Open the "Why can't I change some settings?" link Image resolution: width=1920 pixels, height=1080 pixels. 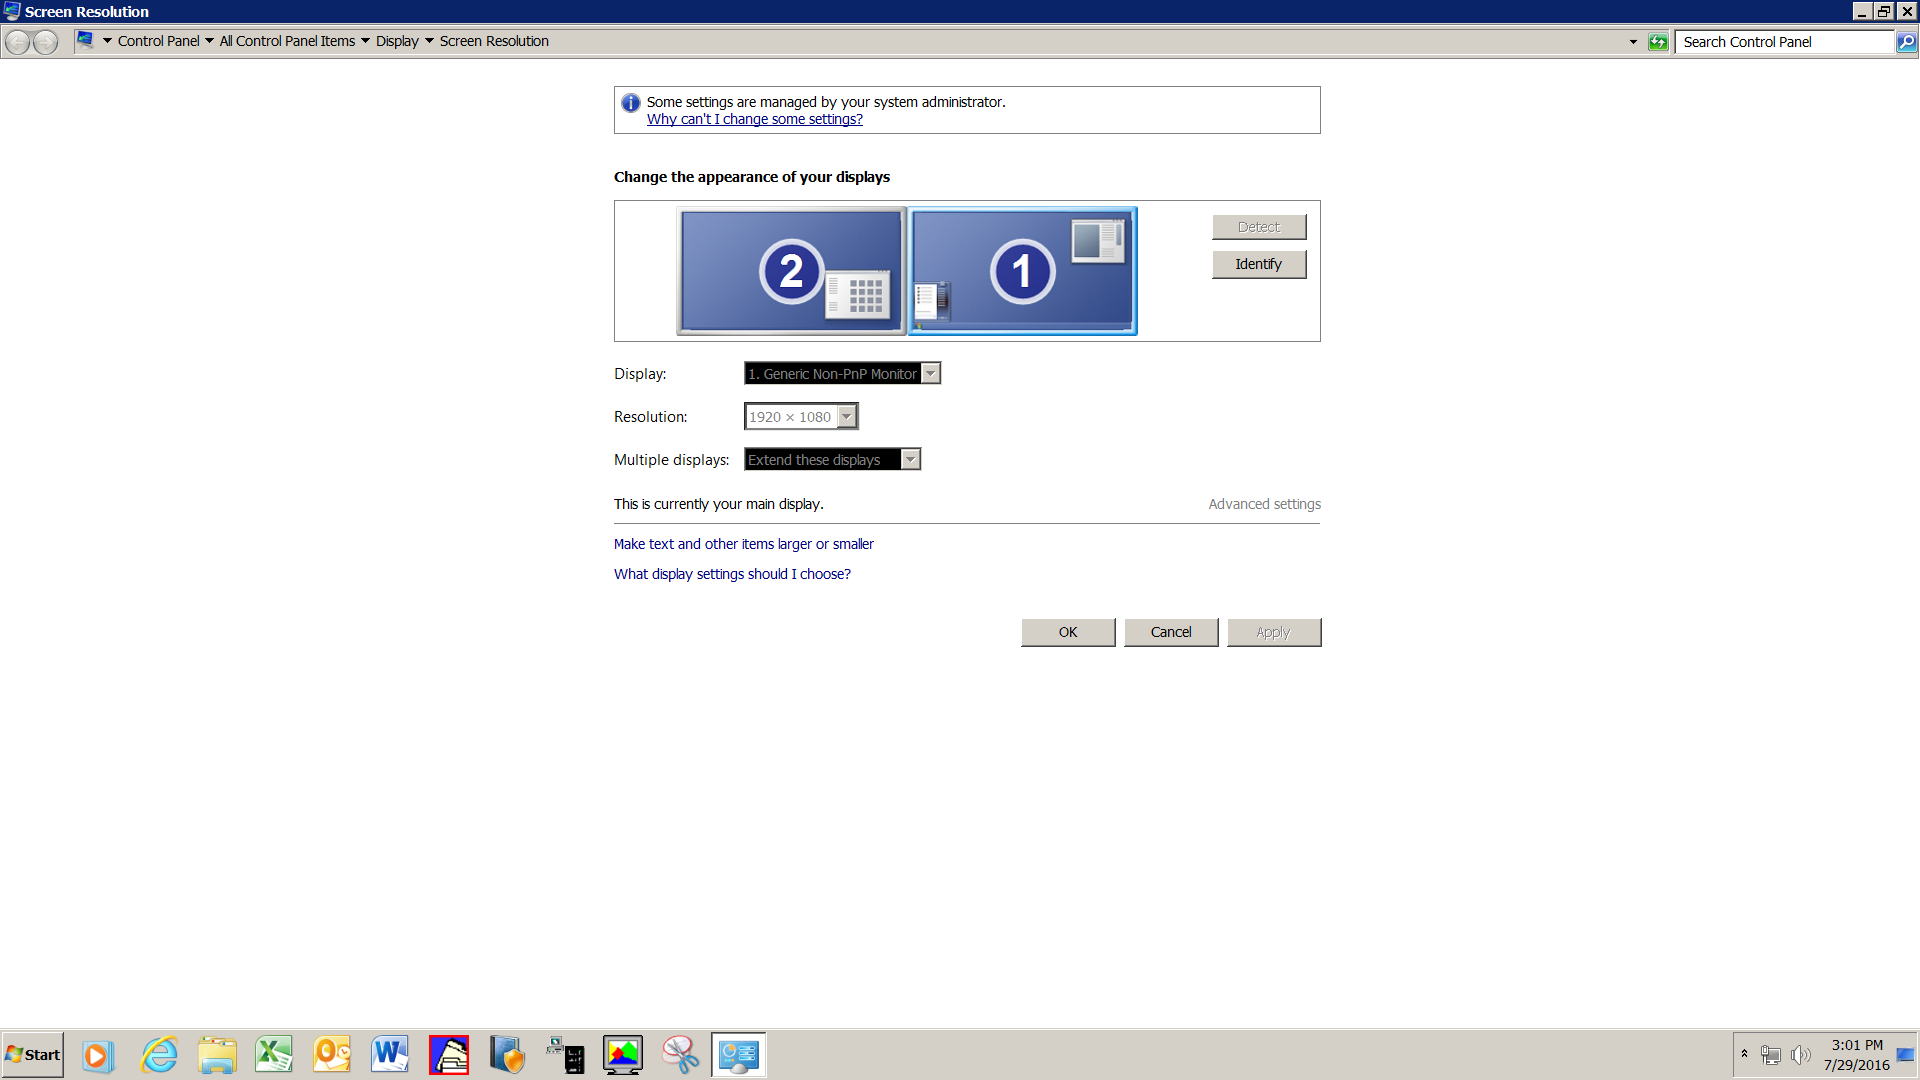(x=754, y=118)
